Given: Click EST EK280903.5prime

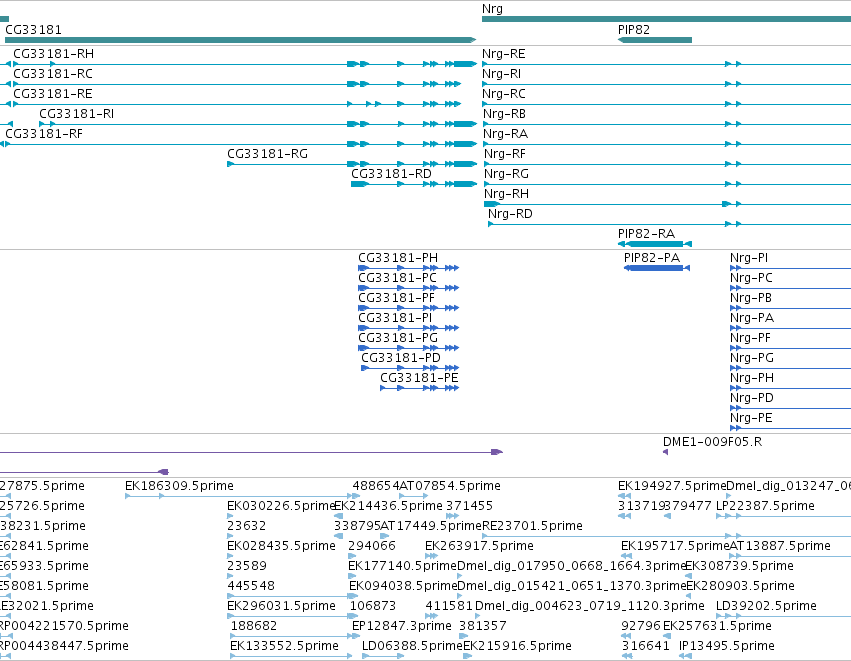Looking at the screenshot, I should click(740, 587).
